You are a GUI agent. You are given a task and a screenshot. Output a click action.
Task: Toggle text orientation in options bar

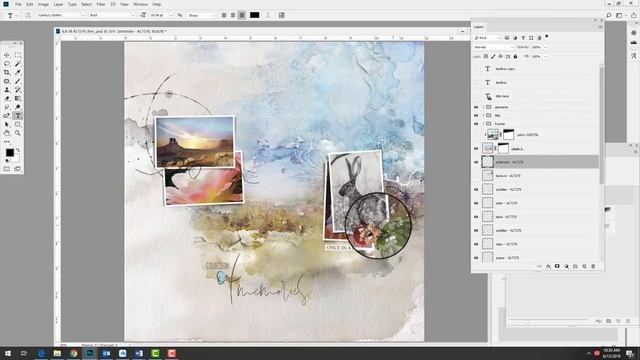[x=28, y=15]
